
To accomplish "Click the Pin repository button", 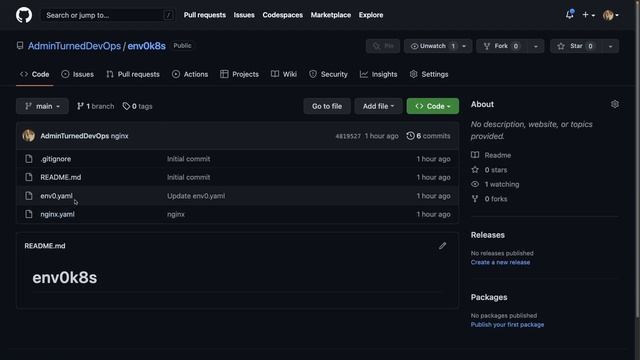I will click(x=383, y=46).
